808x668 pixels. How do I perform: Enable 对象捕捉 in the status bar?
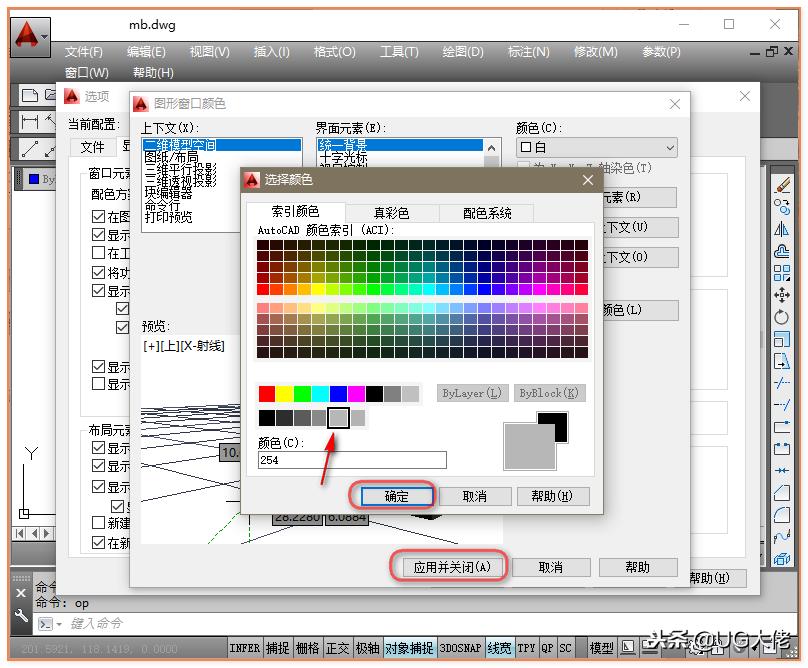(x=409, y=648)
